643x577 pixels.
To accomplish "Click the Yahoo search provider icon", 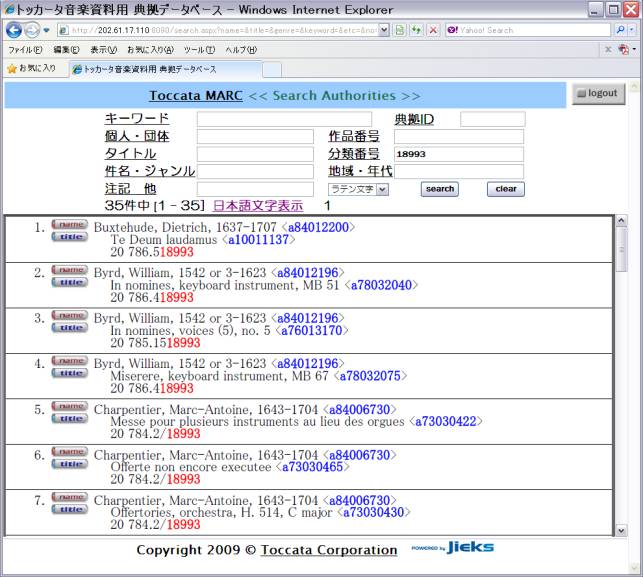I will pyautogui.click(x=453, y=30).
